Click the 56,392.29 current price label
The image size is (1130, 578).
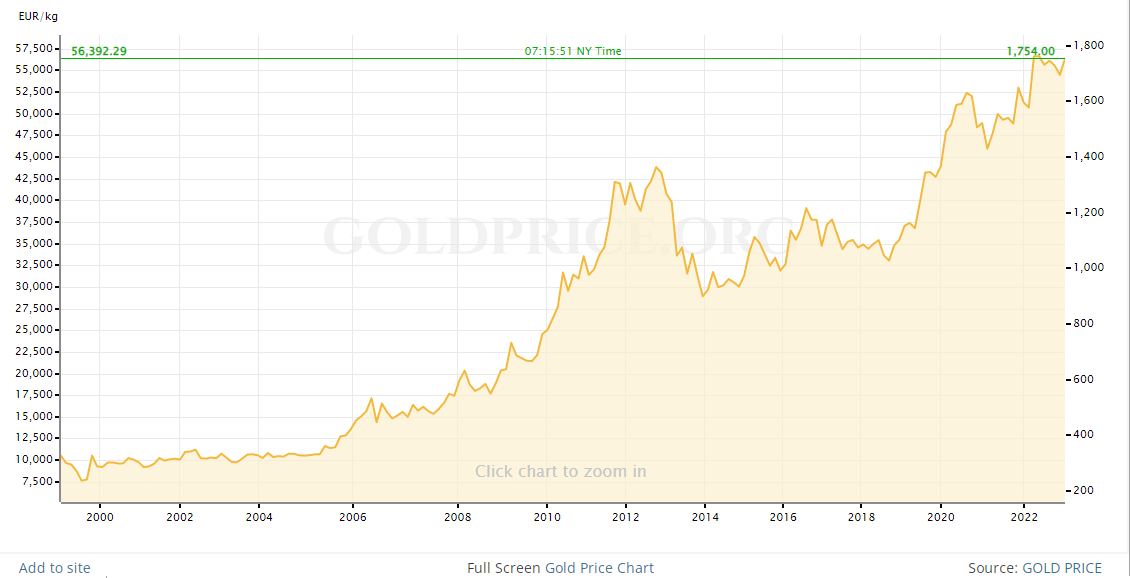click(x=99, y=51)
